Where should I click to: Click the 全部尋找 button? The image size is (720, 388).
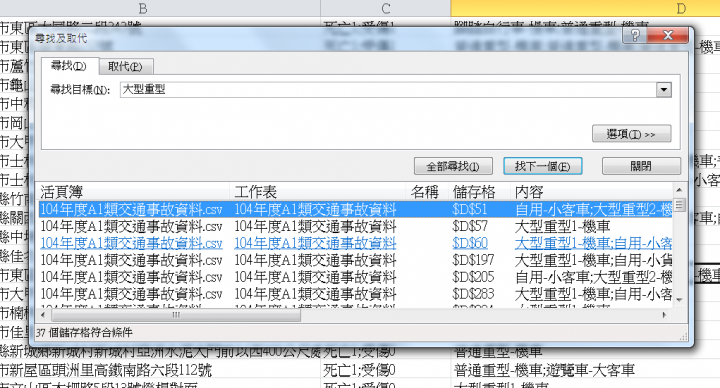pos(453,166)
